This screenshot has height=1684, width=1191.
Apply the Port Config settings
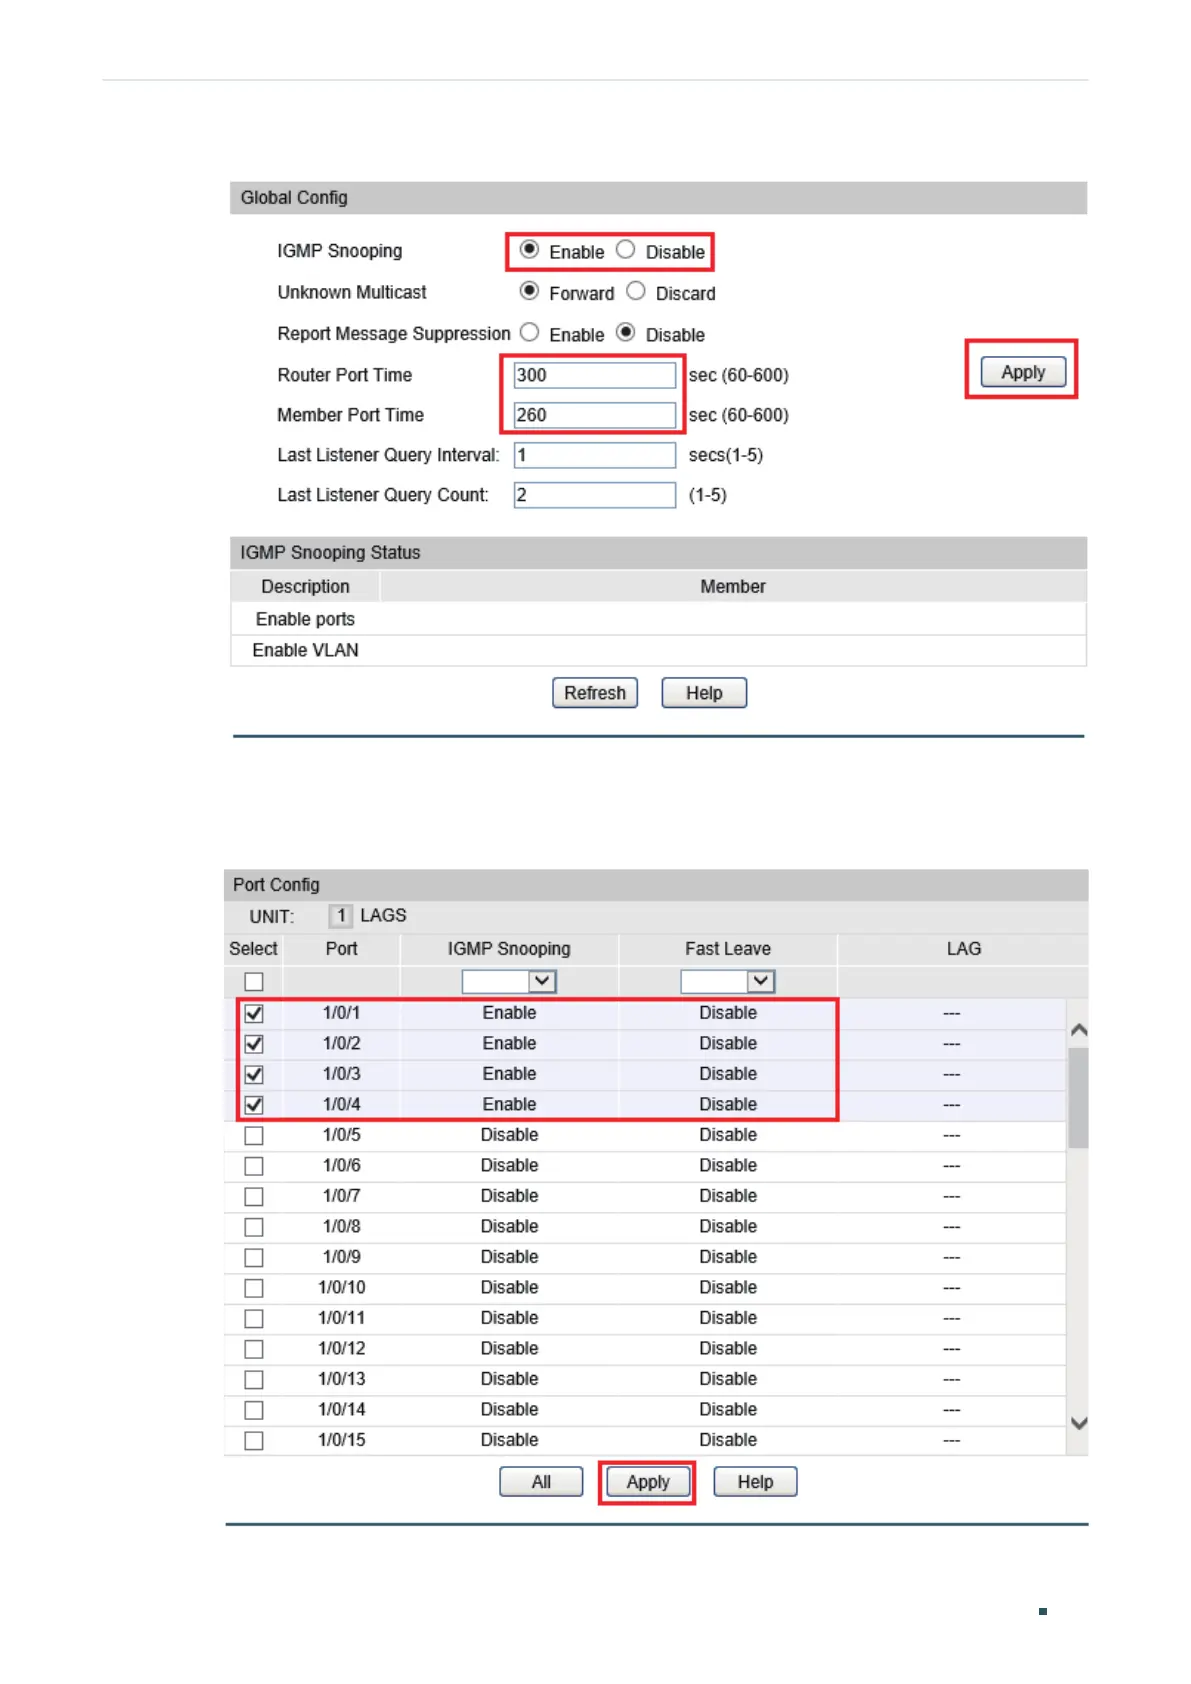[647, 1482]
